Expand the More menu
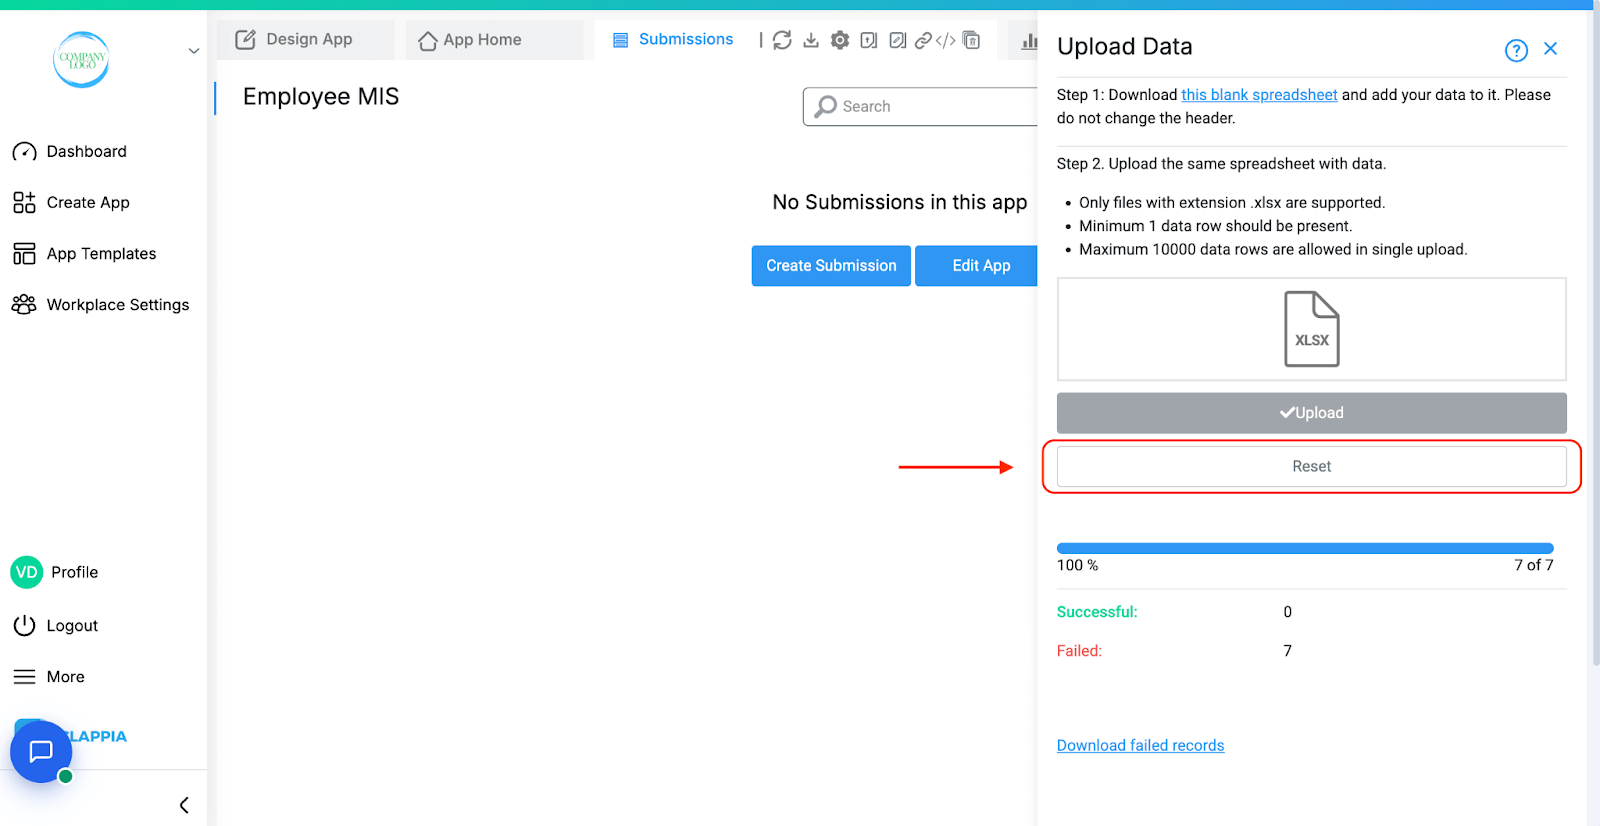The width and height of the screenshot is (1600, 826). point(48,677)
